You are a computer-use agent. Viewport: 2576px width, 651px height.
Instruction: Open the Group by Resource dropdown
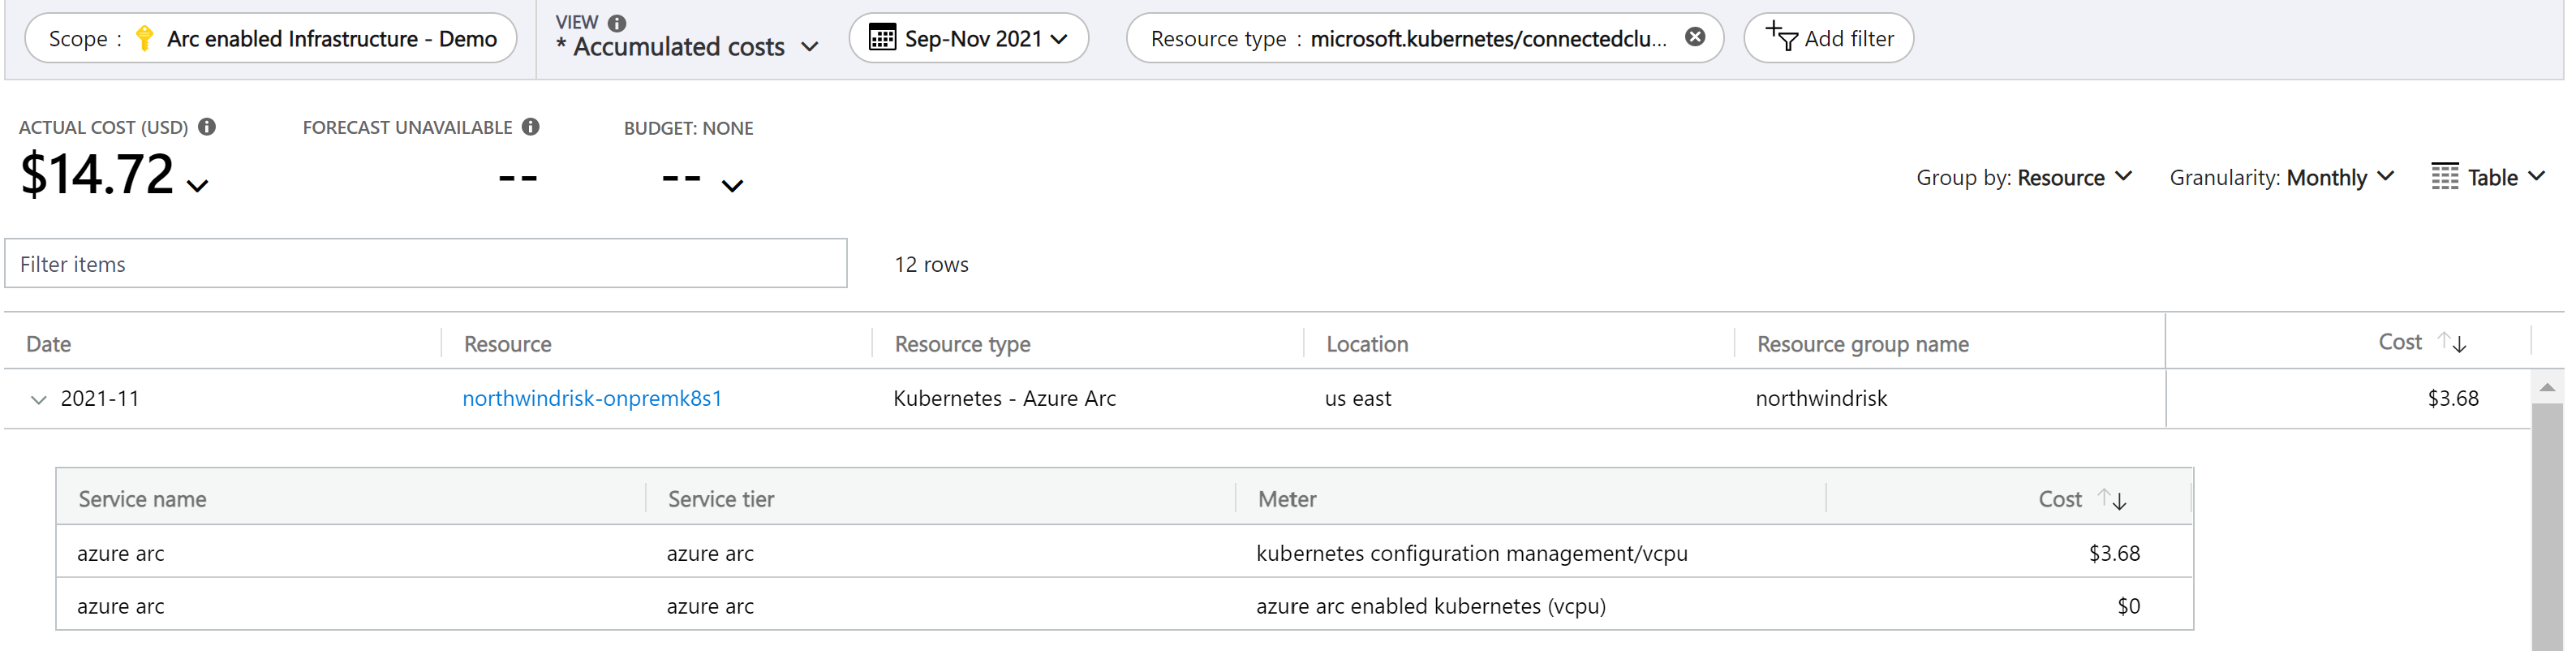(2024, 178)
